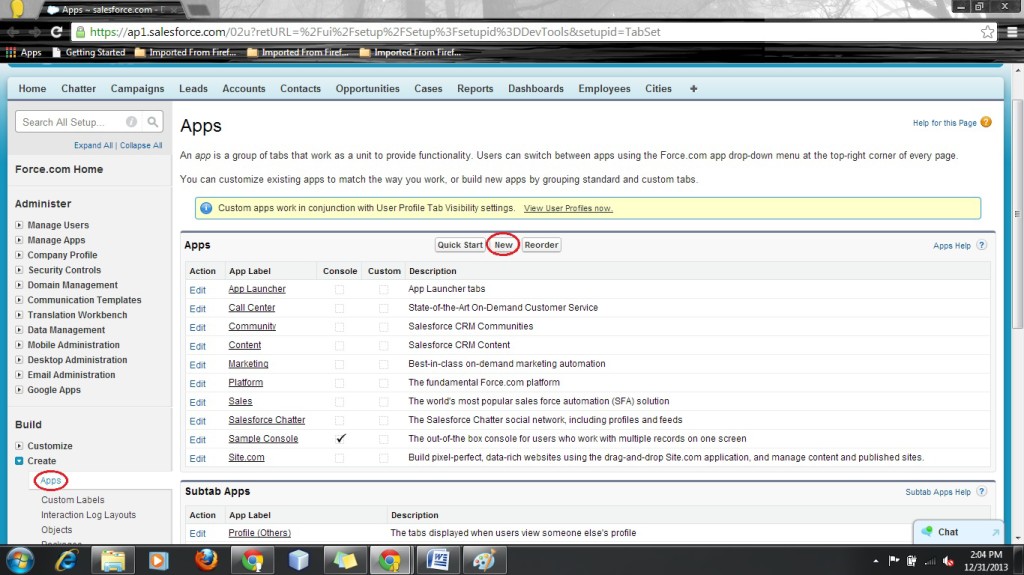Viewport: 1024px width, 575px height.
Task: Open the Custom Labels sidebar item
Action: point(72,500)
